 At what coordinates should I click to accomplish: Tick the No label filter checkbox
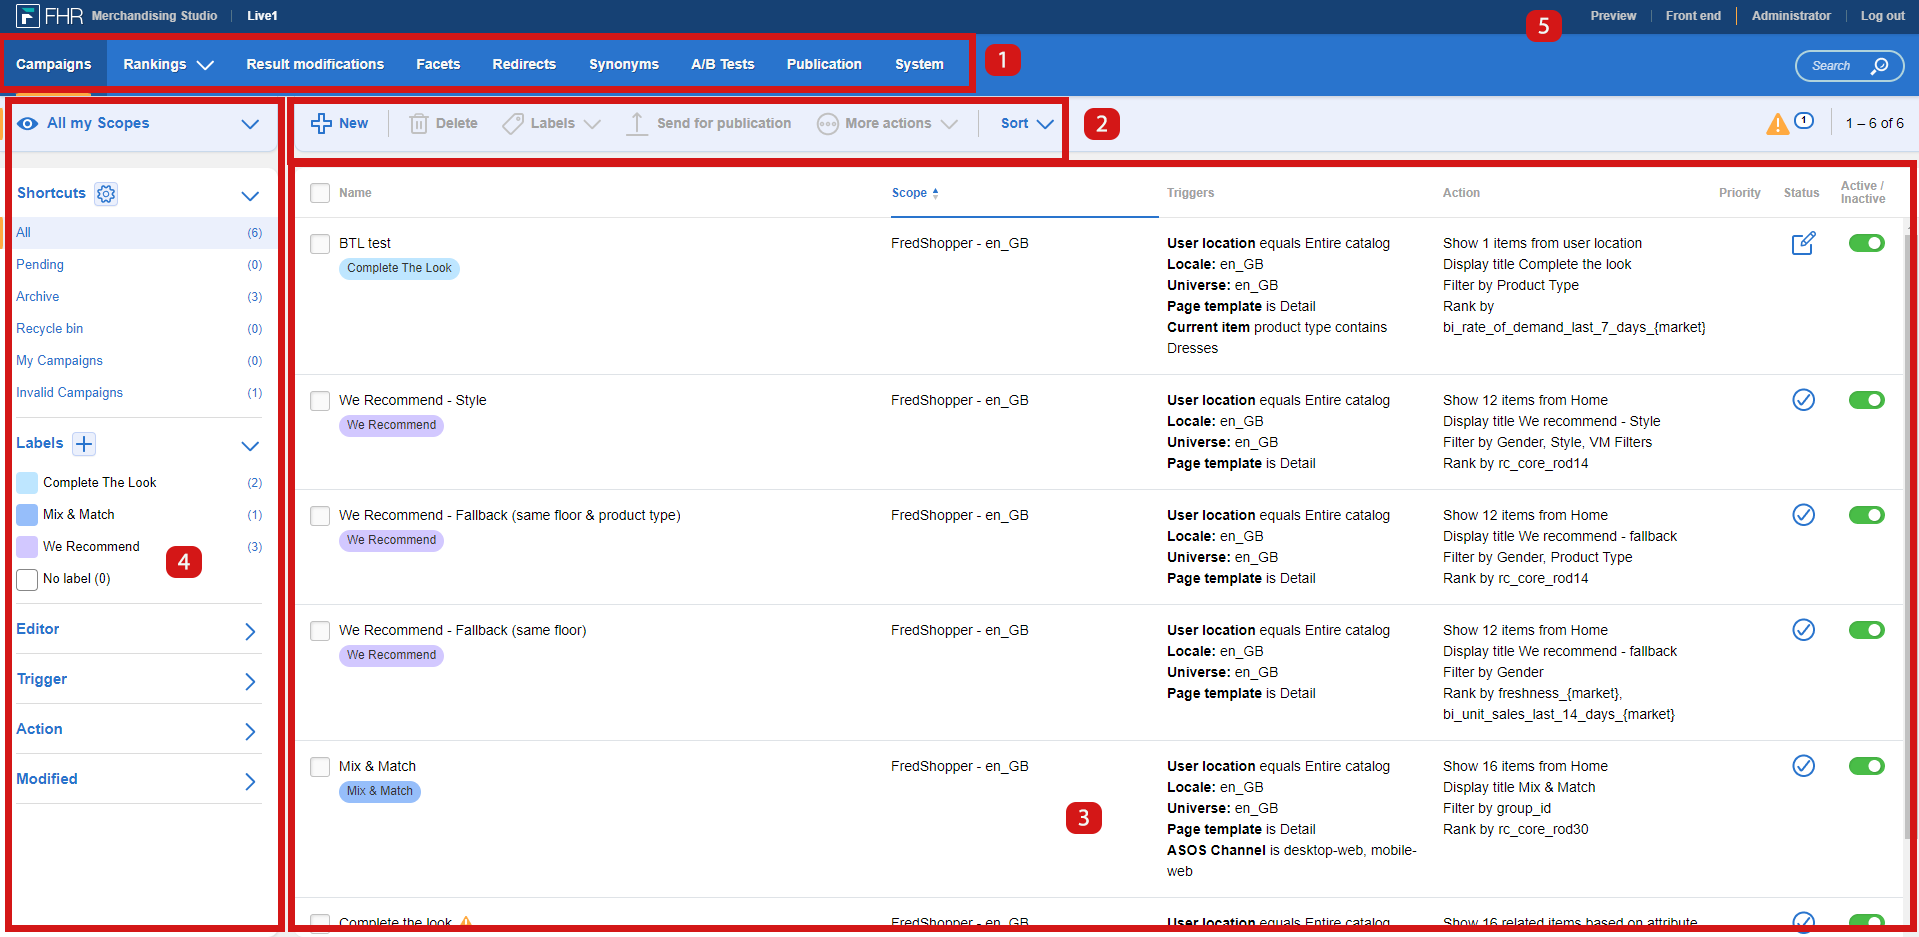click(x=27, y=579)
